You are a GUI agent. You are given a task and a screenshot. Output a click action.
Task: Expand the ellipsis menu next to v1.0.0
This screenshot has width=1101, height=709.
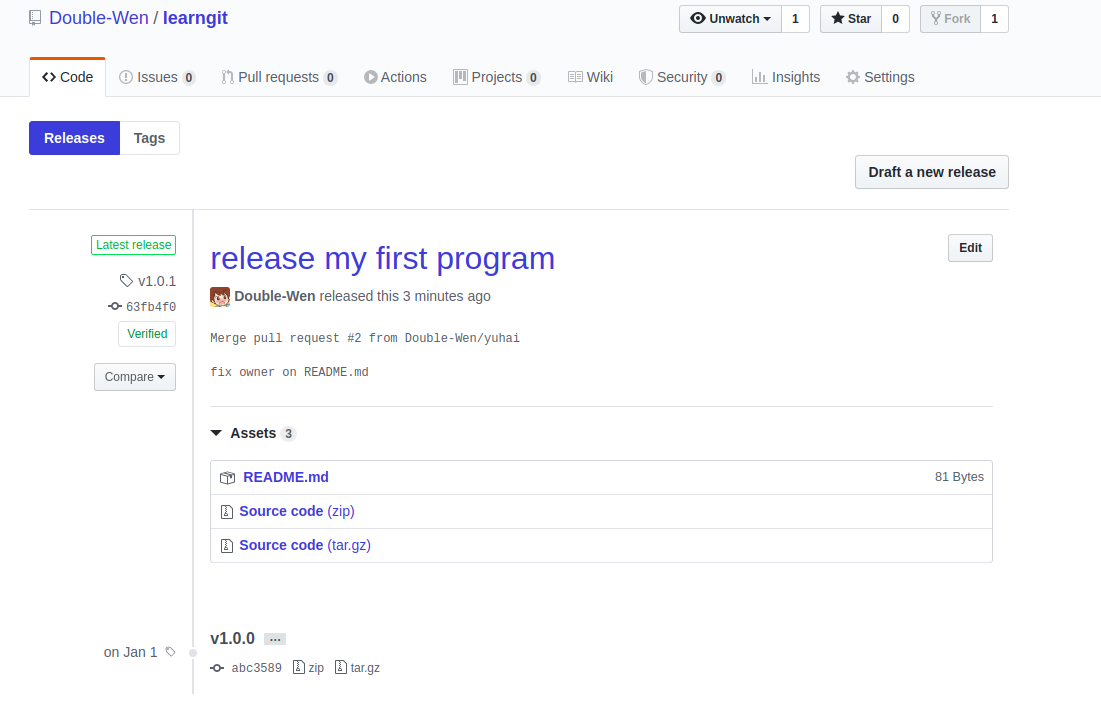pyautogui.click(x=274, y=638)
